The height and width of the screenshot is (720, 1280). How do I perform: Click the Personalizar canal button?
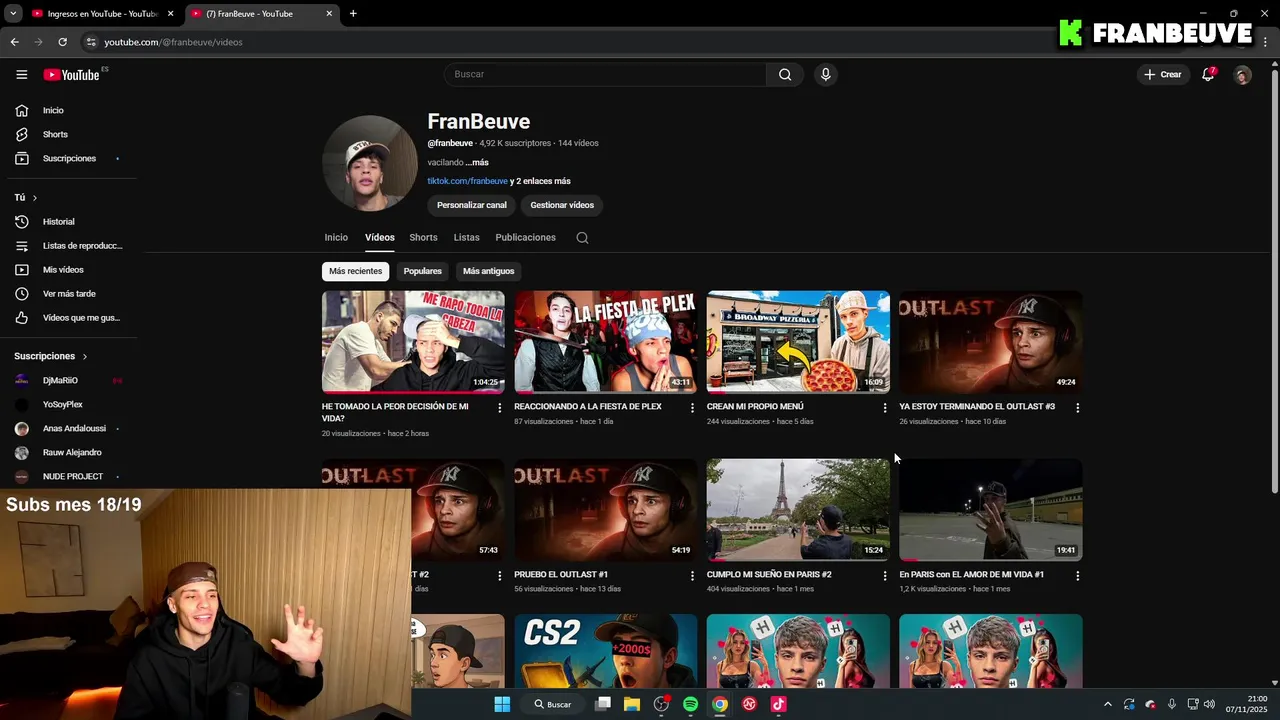coord(472,205)
